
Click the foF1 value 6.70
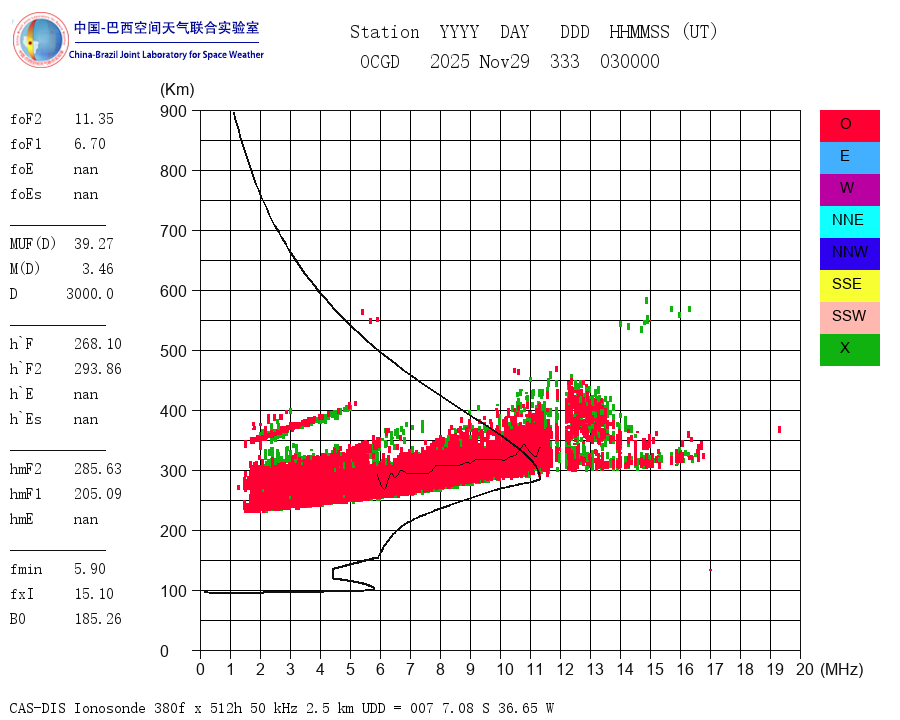90,144
